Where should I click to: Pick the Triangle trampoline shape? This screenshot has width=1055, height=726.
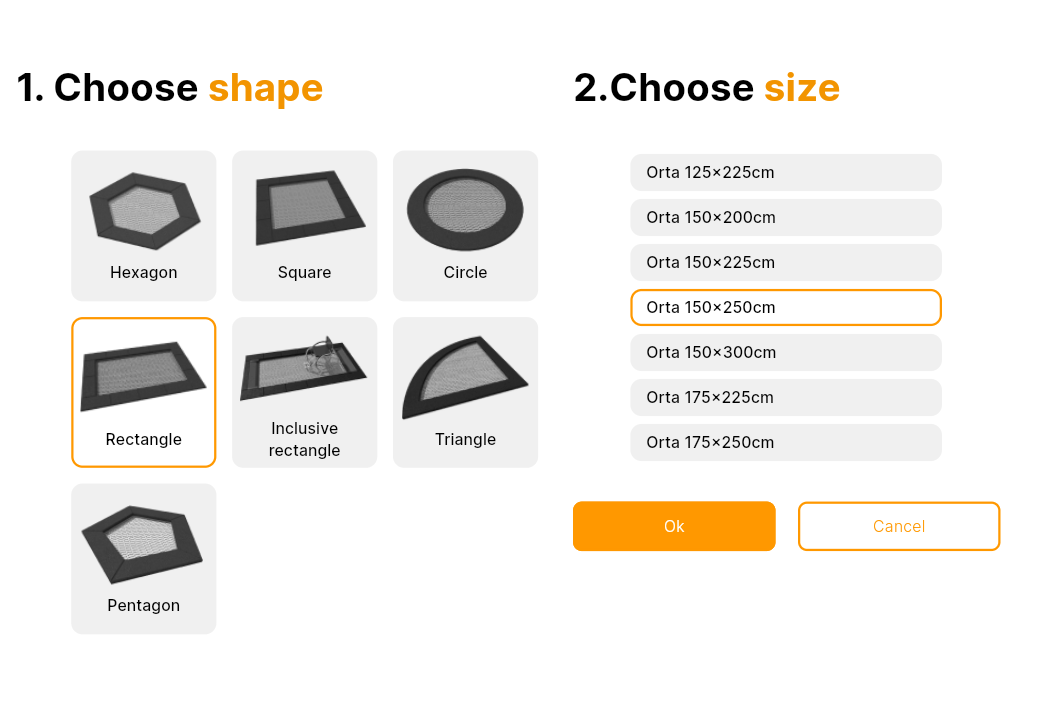tap(465, 392)
